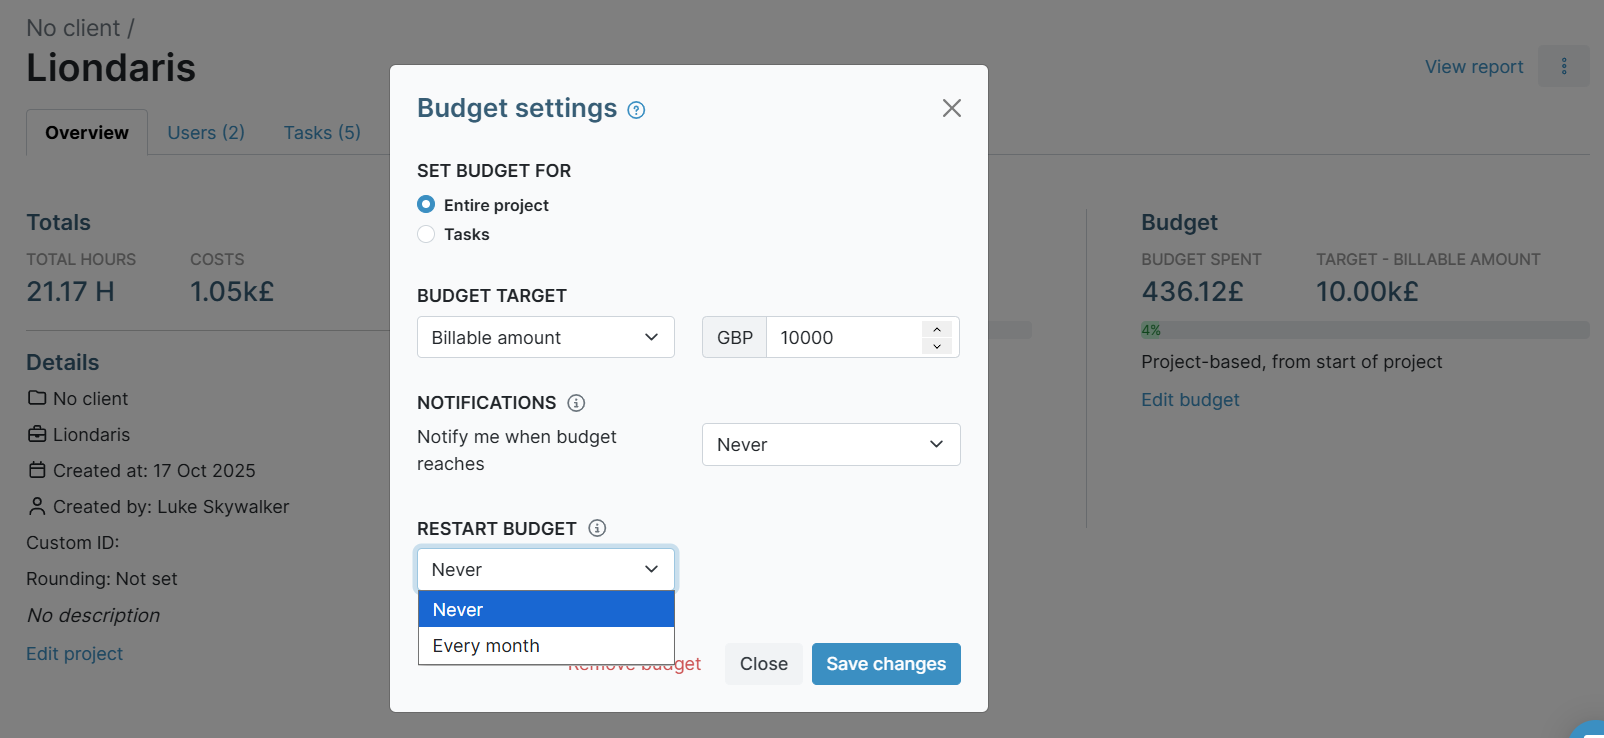Switch to the Overview tab
1604x738 pixels.
(x=87, y=133)
